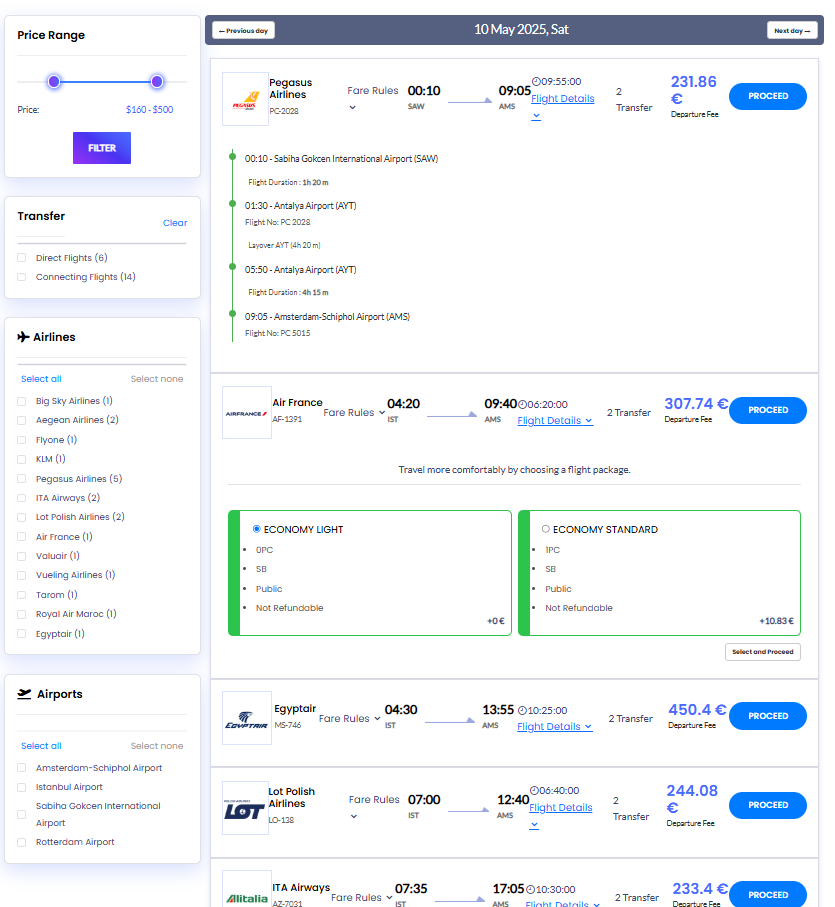
Task: Click the Pegasus Airlines logo
Action: [x=246, y=99]
